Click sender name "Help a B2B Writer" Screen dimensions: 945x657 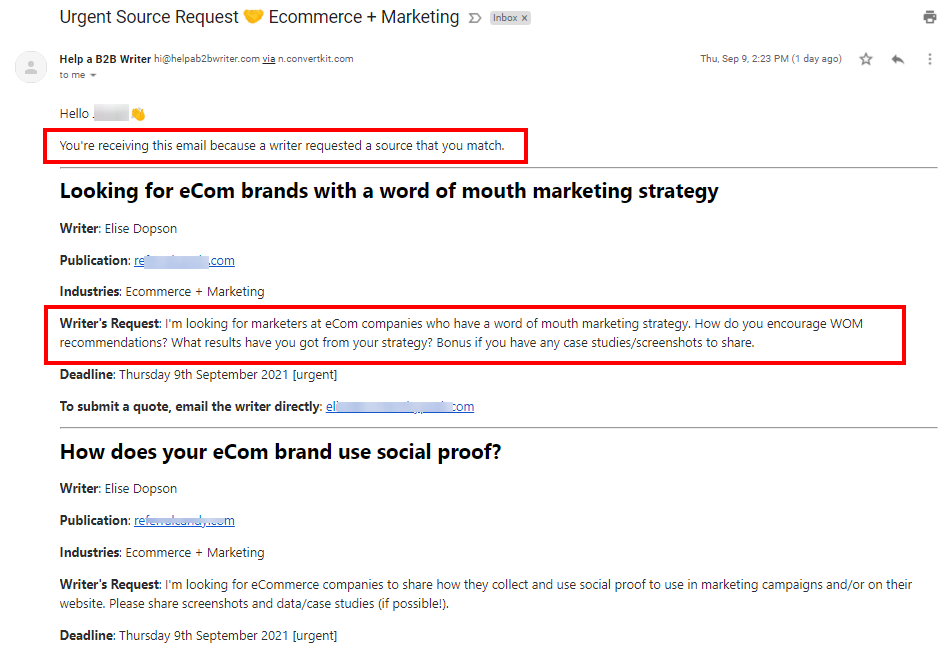coord(105,59)
